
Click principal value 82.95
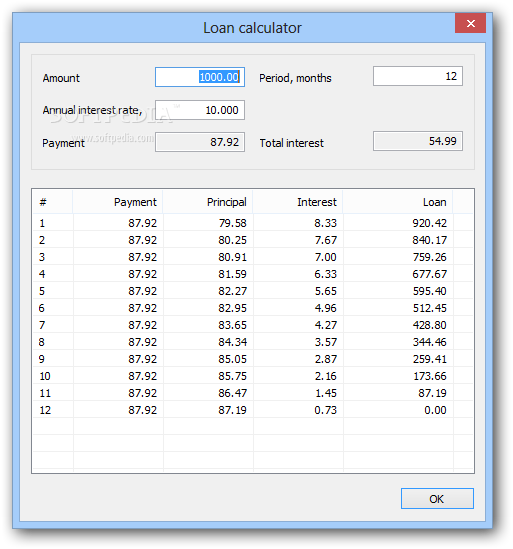(233, 308)
